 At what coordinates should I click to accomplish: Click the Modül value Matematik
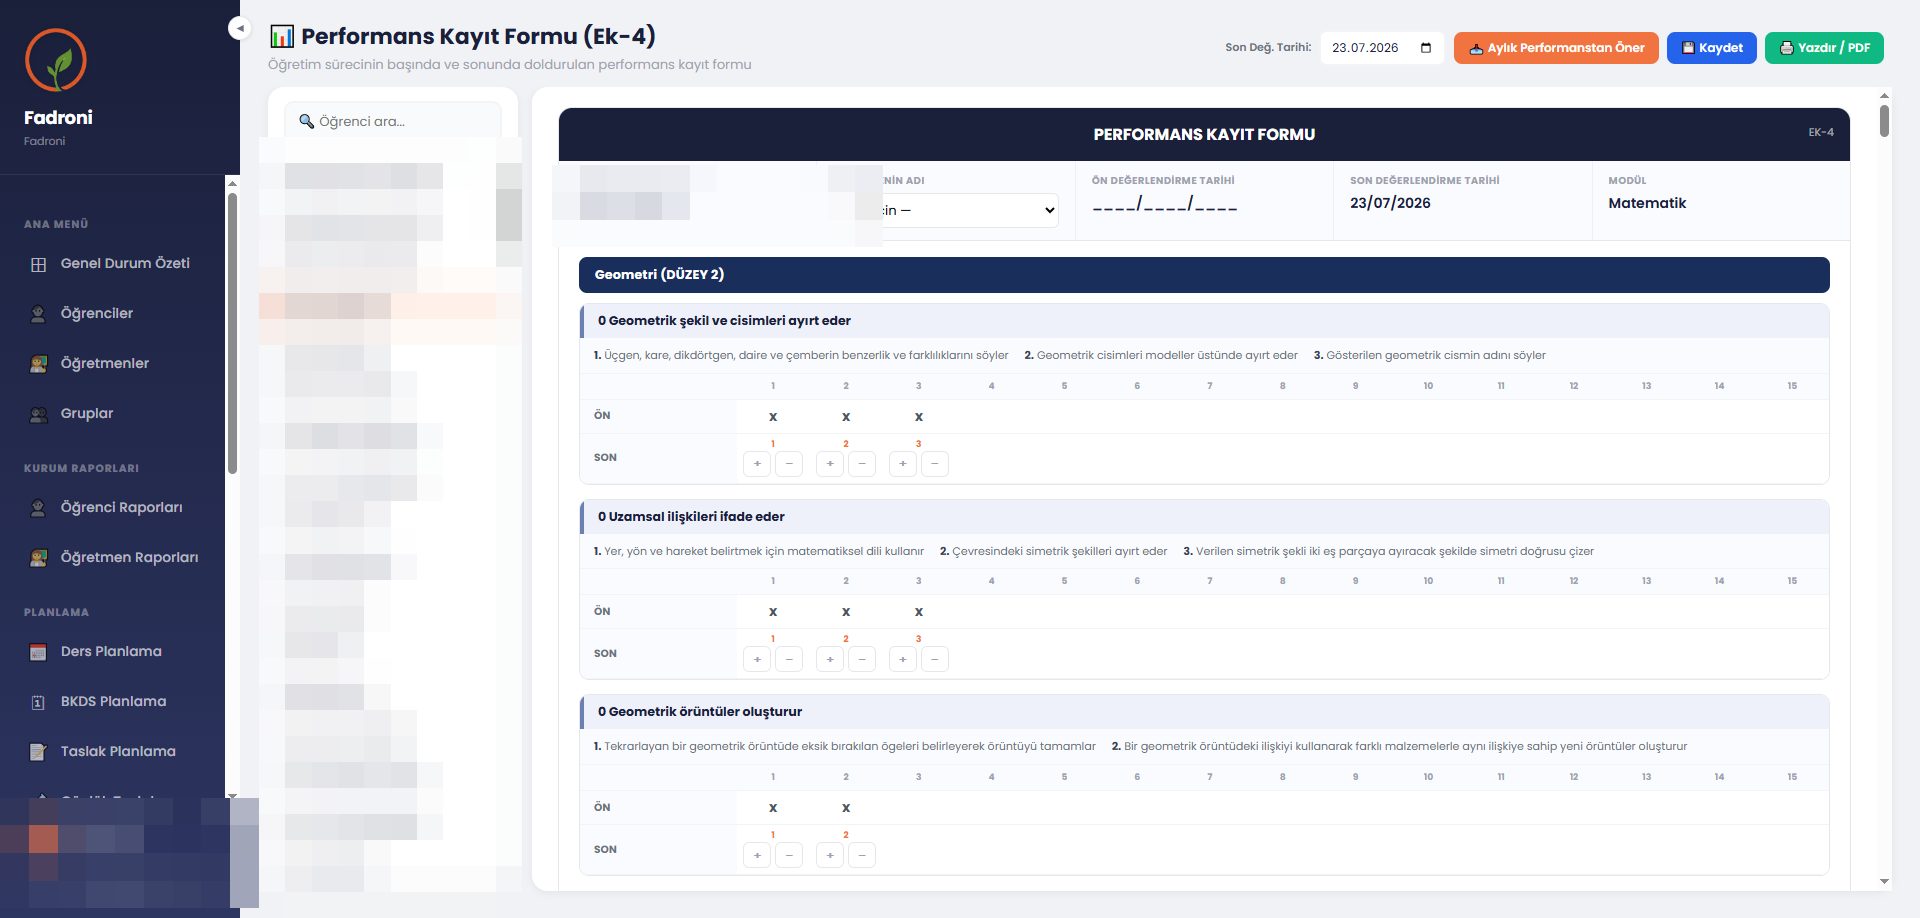tap(1647, 203)
